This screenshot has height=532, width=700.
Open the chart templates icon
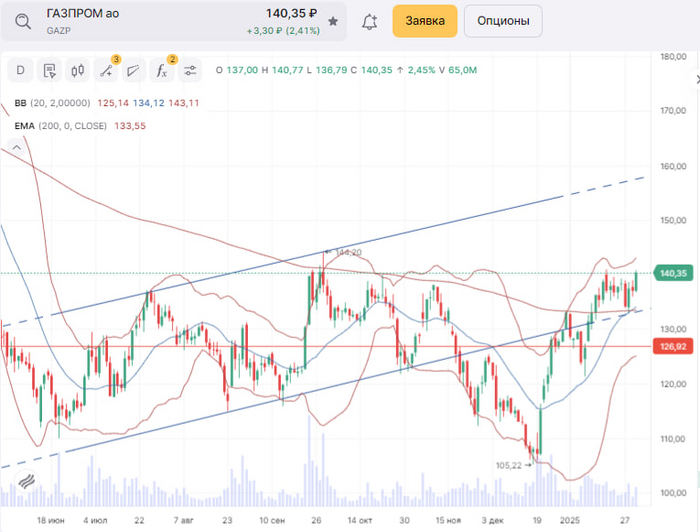click(x=49, y=70)
